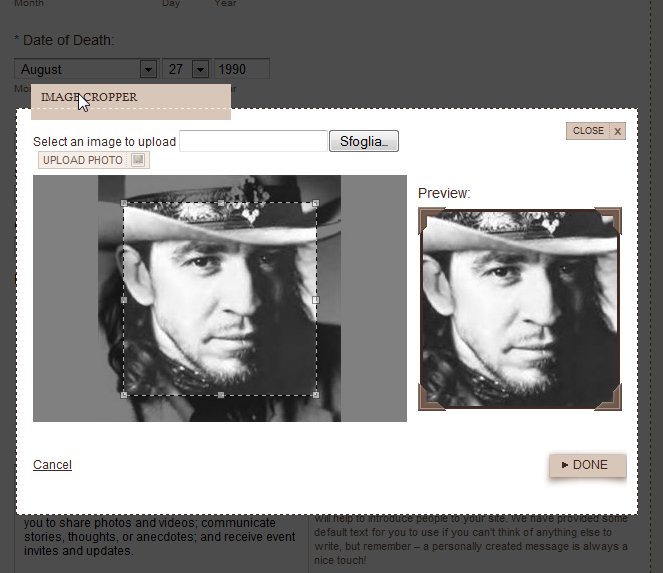
Task: Click the top-middle crop handle
Action: [x=221, y=203]
